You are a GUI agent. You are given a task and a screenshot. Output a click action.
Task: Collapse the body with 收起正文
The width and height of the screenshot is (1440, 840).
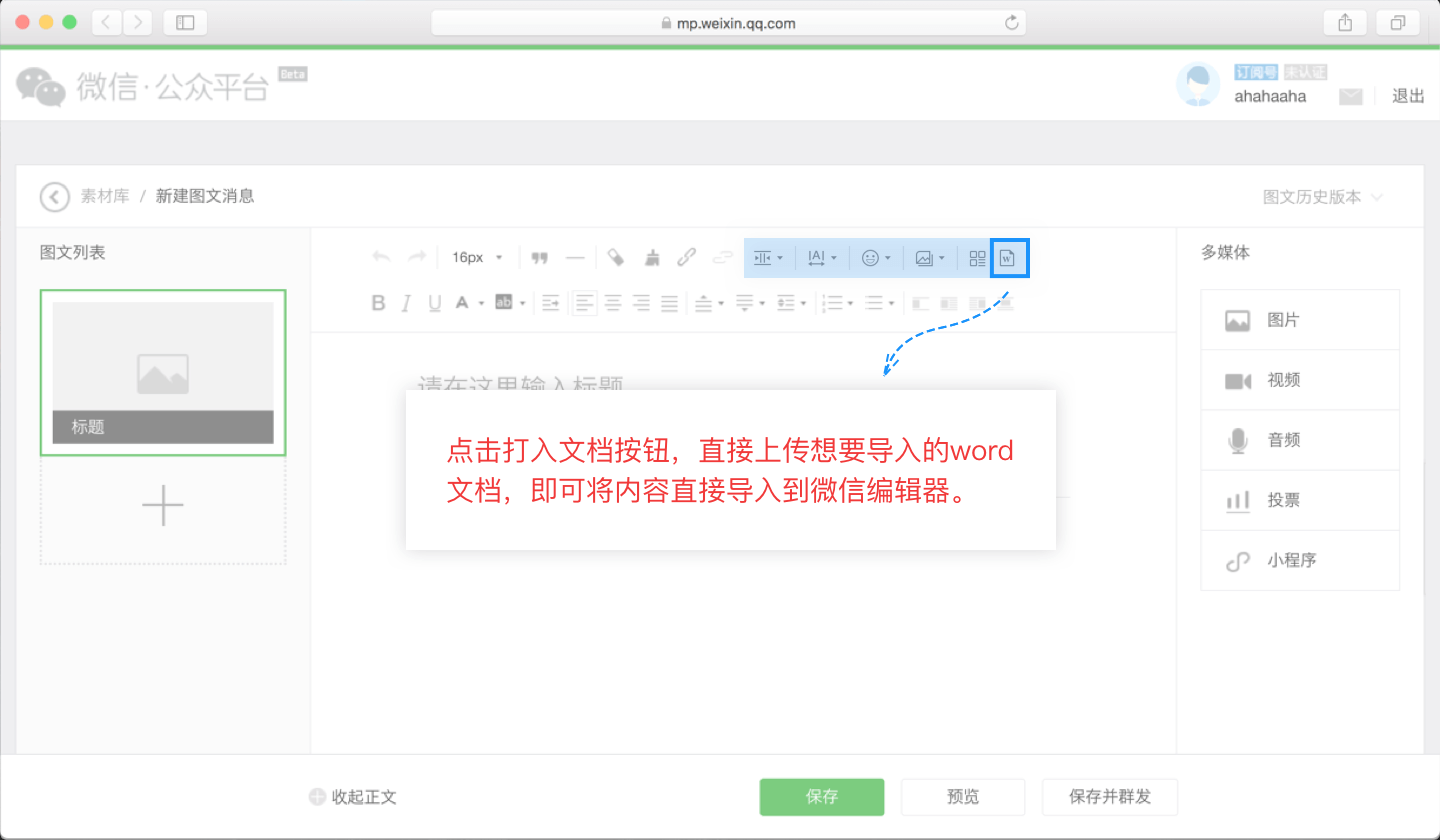pyautogui.click(x=354, y=797)
